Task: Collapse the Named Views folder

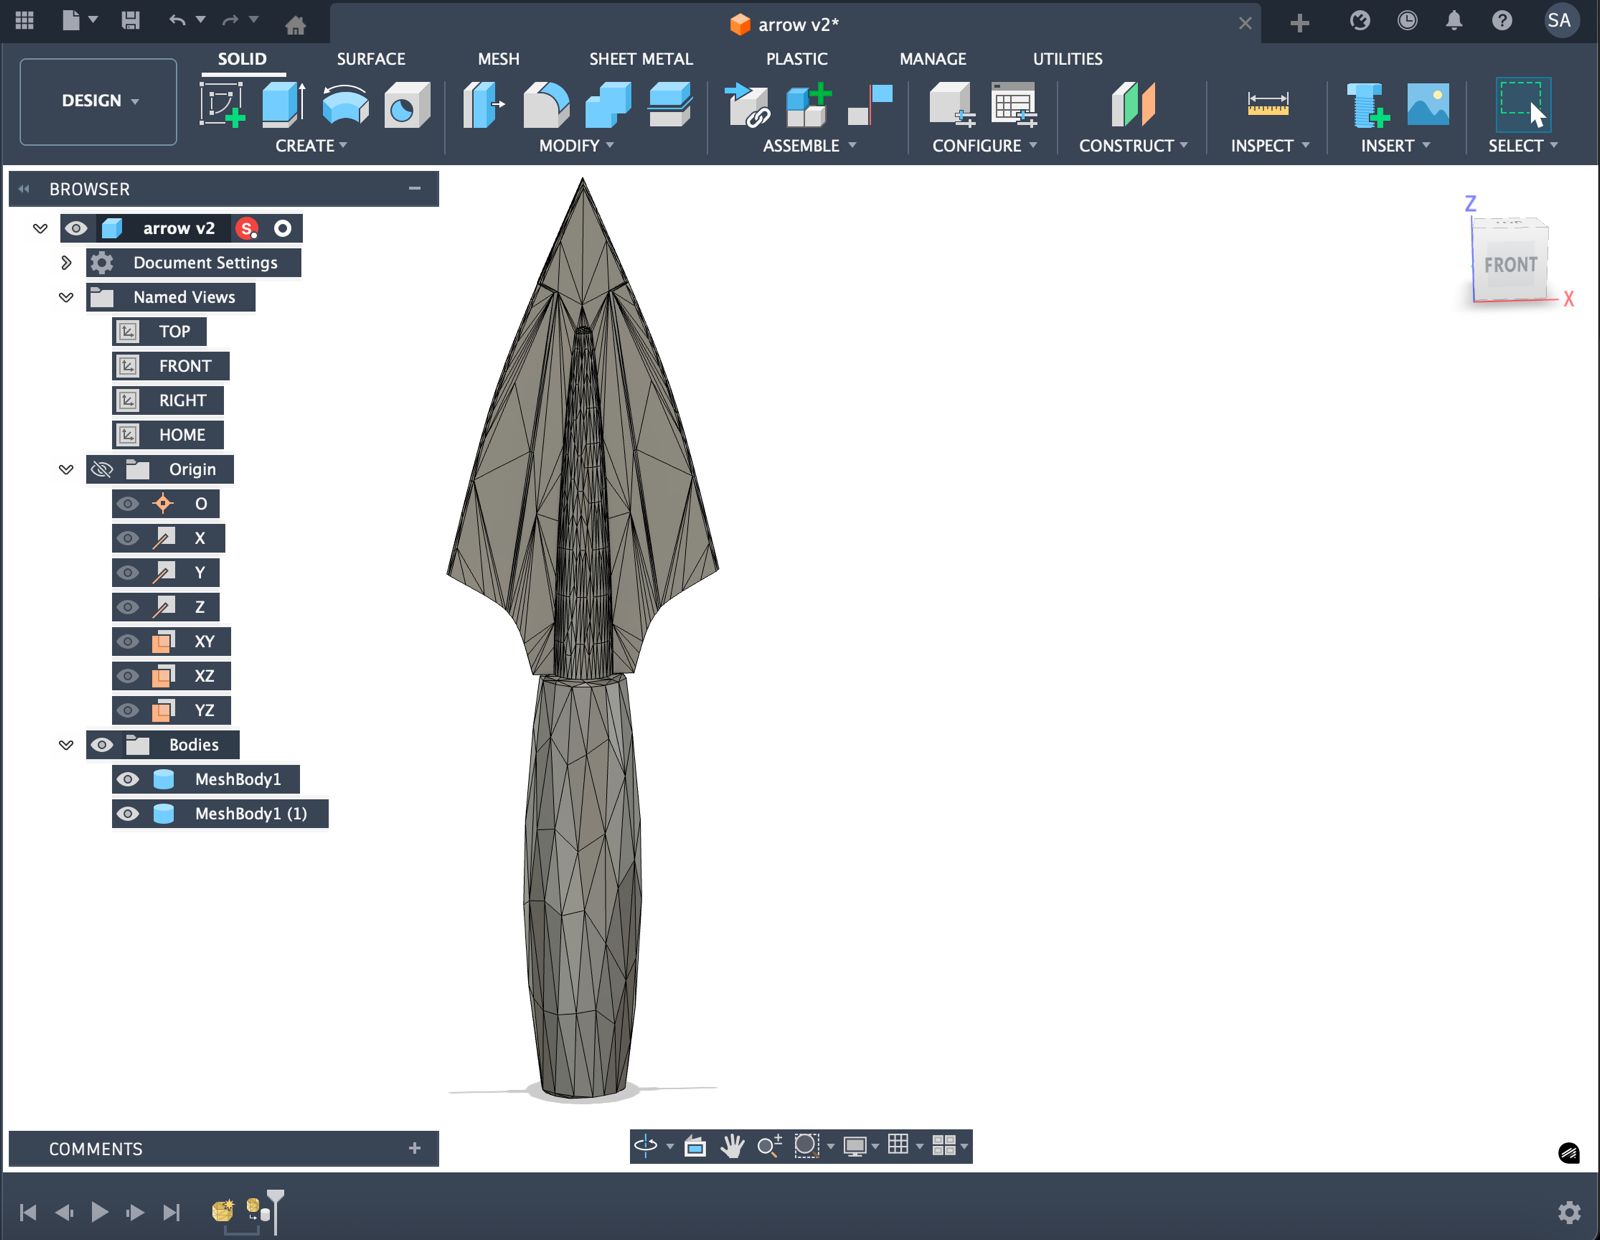Action: tap(66, 297)
